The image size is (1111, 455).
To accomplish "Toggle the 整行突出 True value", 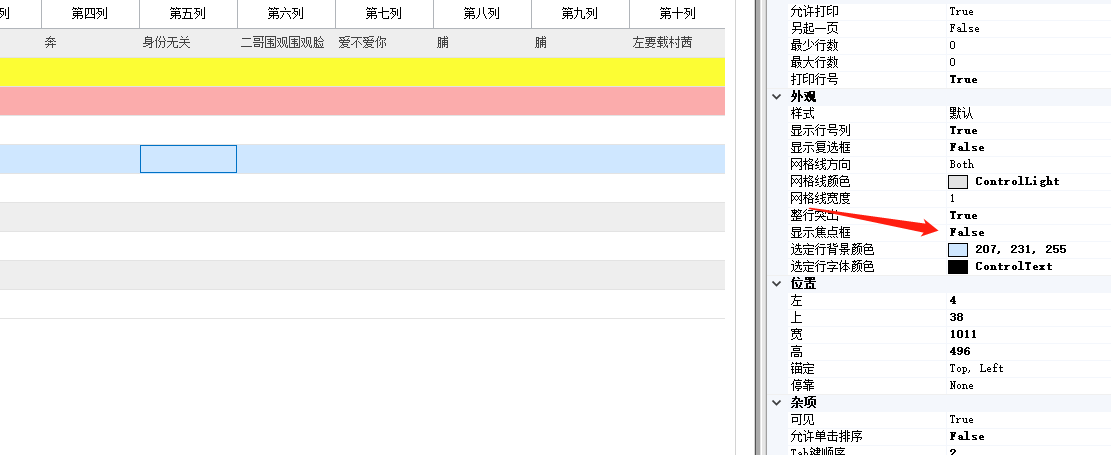I will click(963, 216).
